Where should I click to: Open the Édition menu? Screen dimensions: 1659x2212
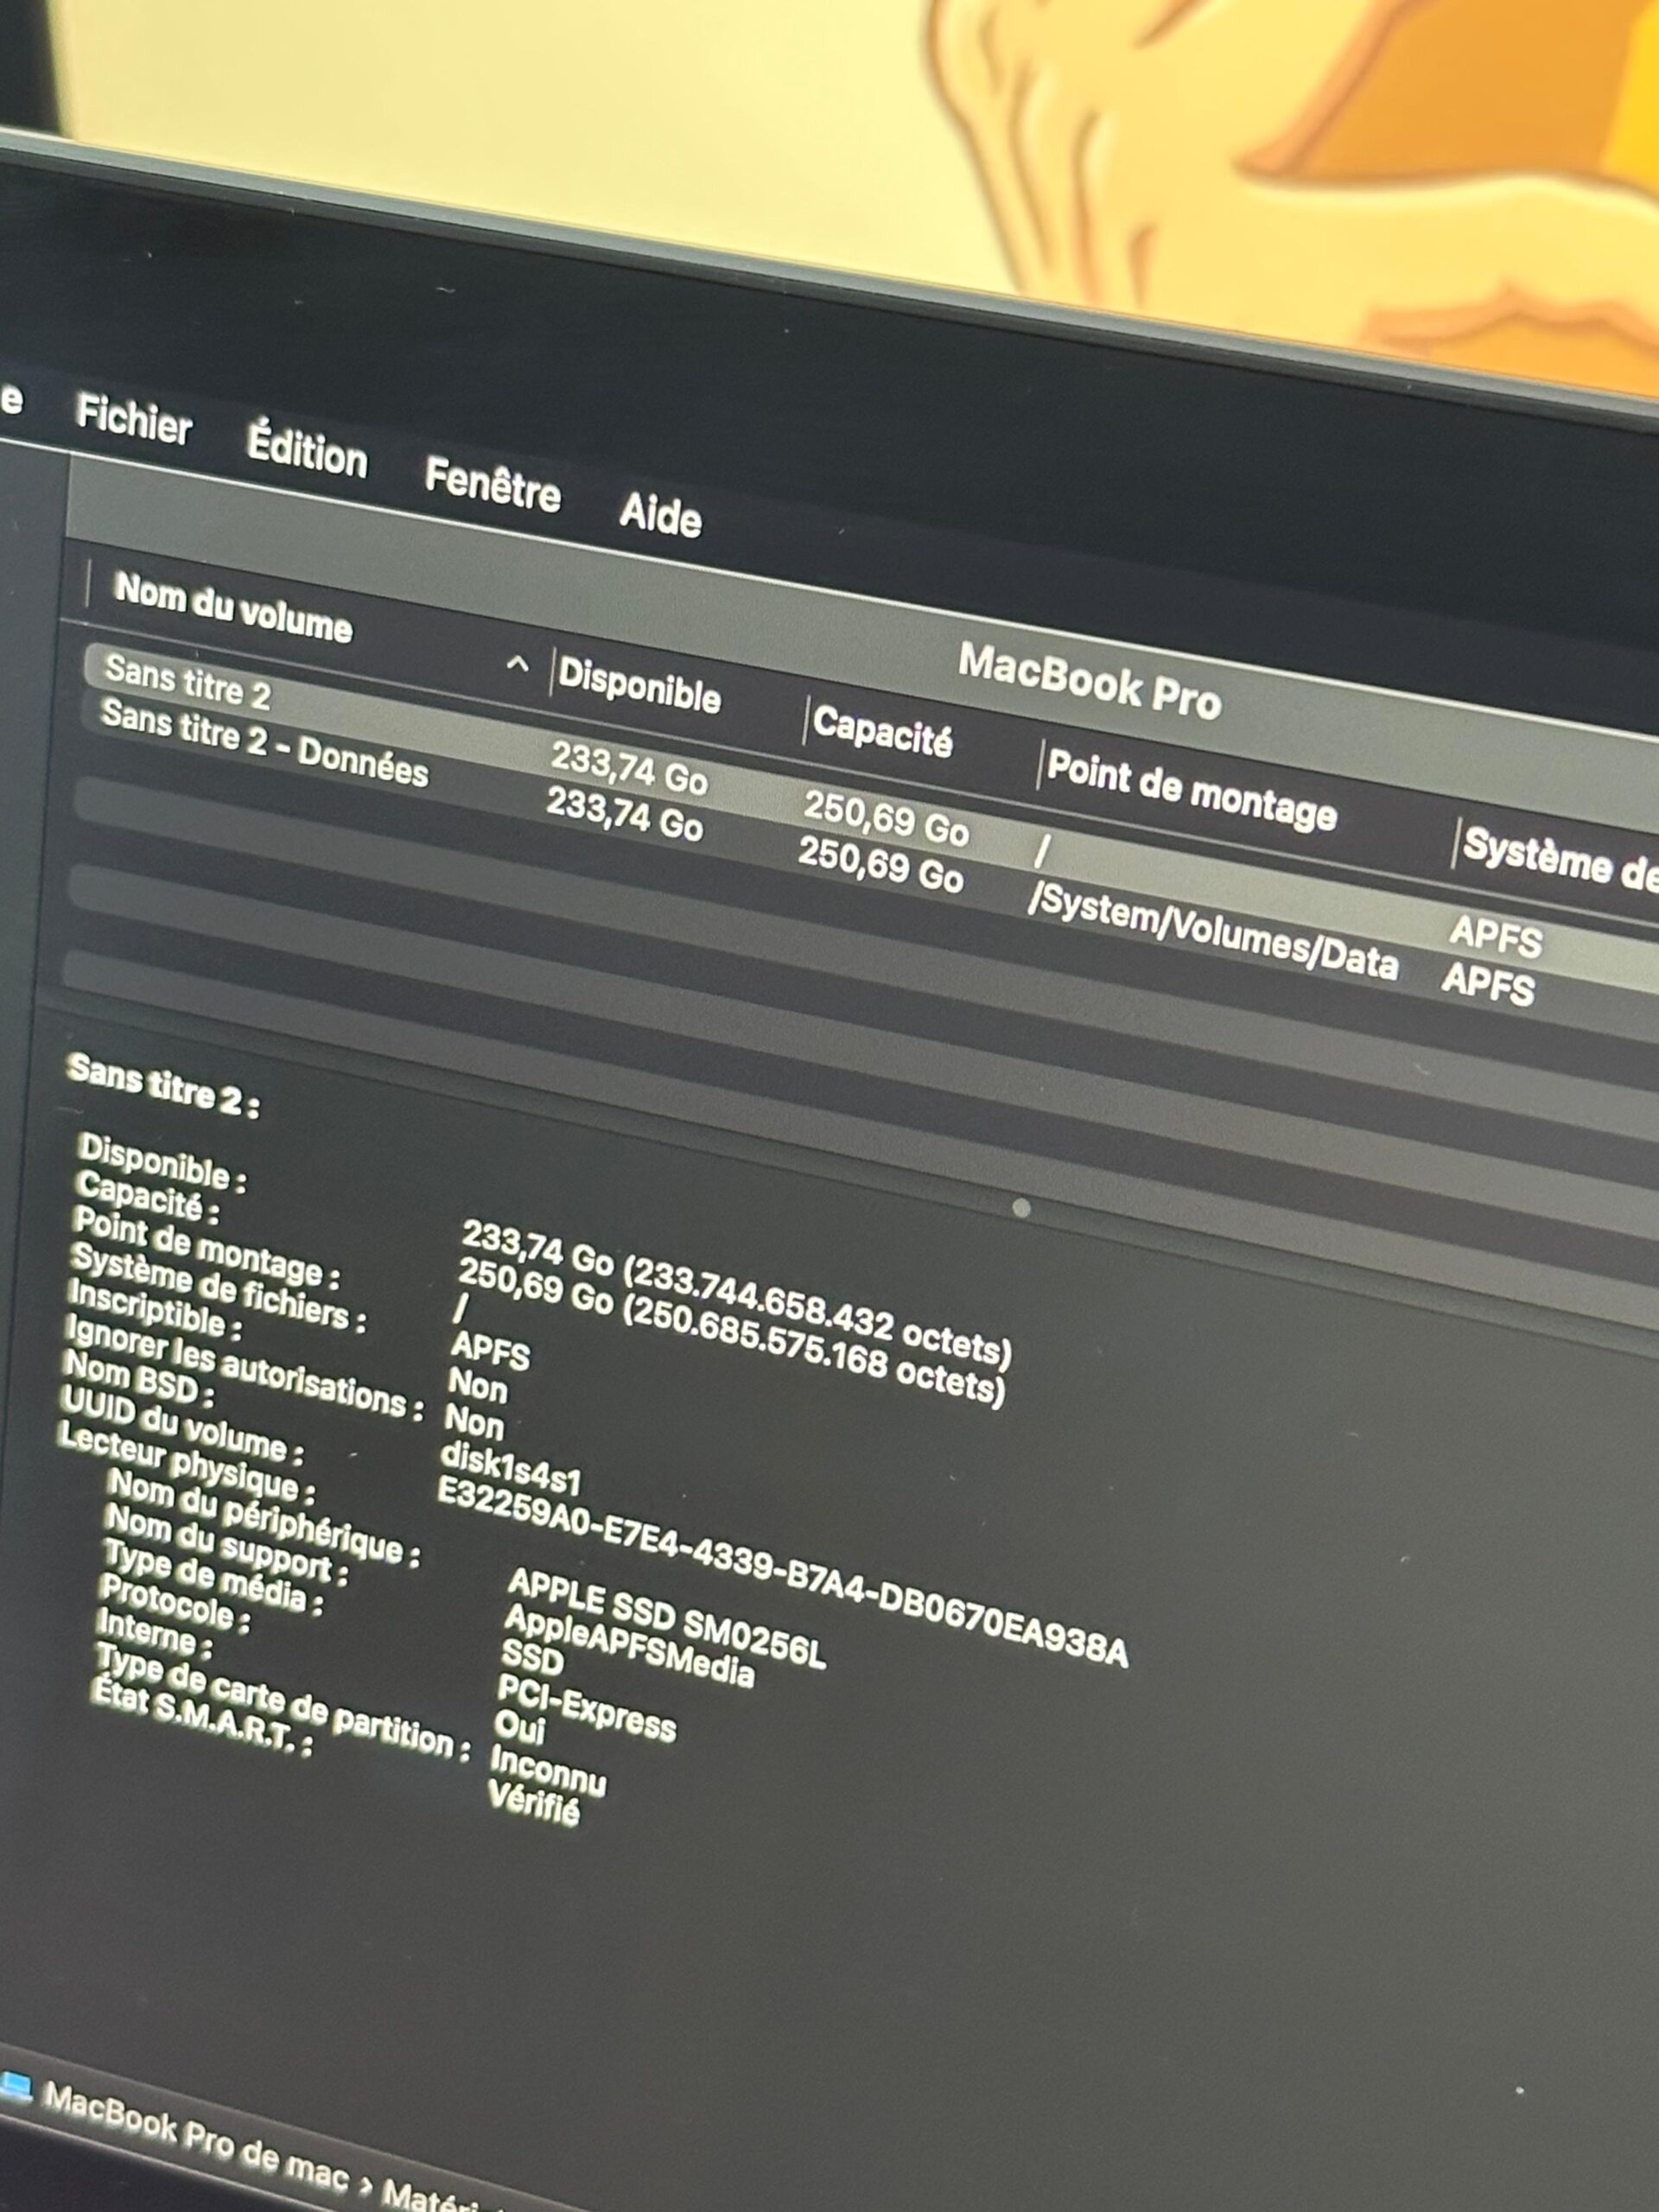point(307,450)
